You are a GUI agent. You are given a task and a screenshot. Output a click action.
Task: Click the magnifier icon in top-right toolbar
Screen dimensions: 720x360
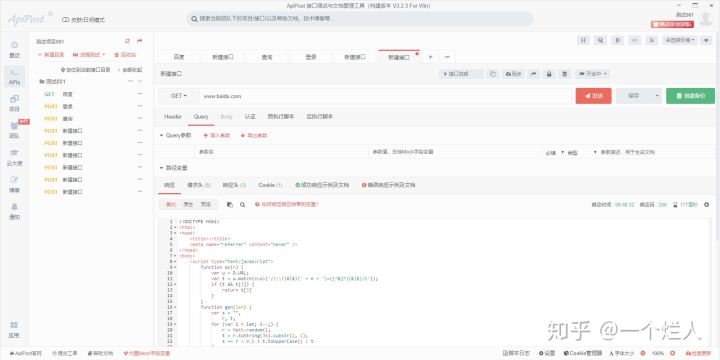[x=600, y=40]
